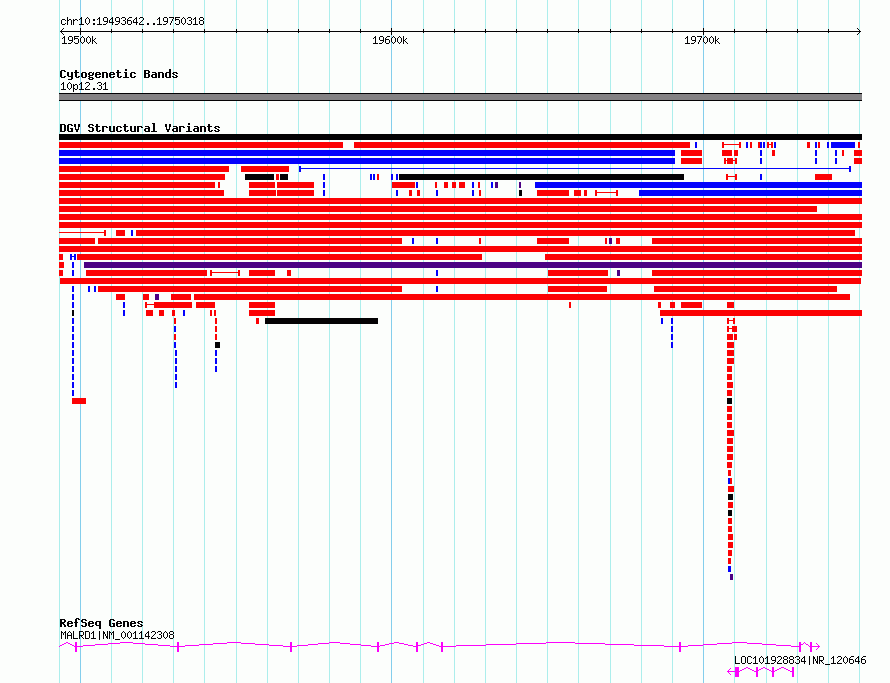This screenshot has height=683, width=890.
Task: Select the full-width black variant bar under DGV title
Action: 460,137
